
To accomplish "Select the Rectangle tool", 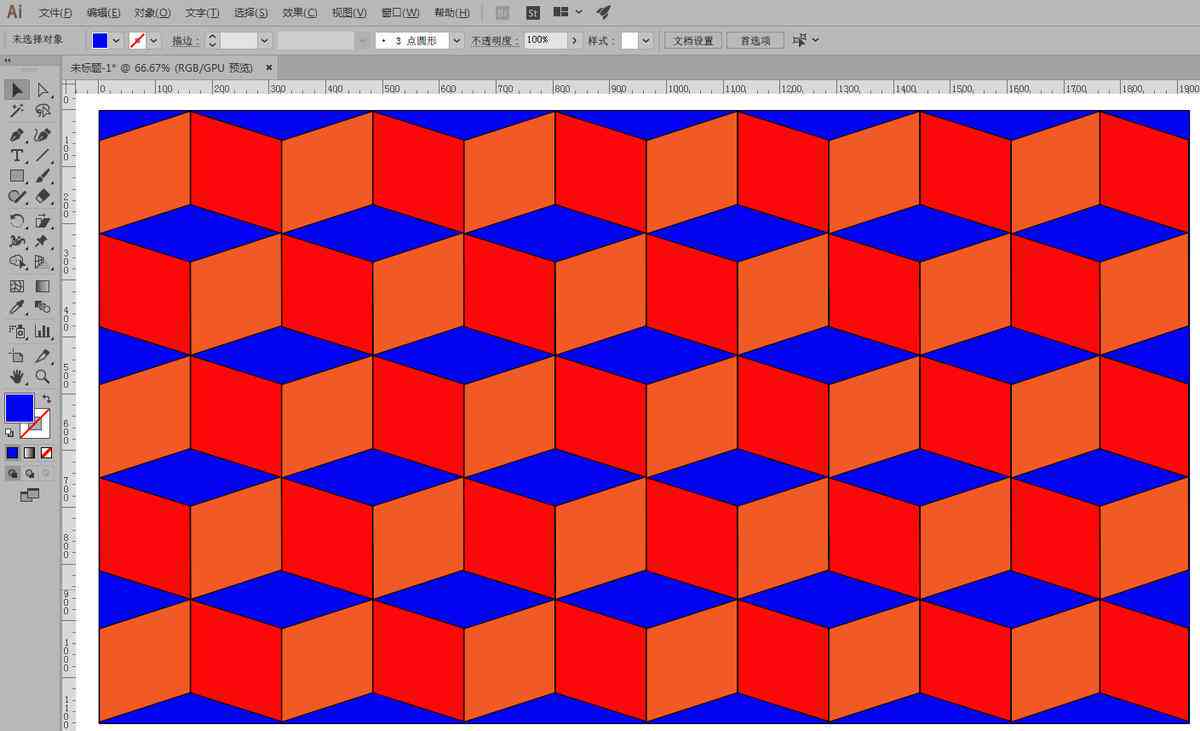I will point(17,176).
